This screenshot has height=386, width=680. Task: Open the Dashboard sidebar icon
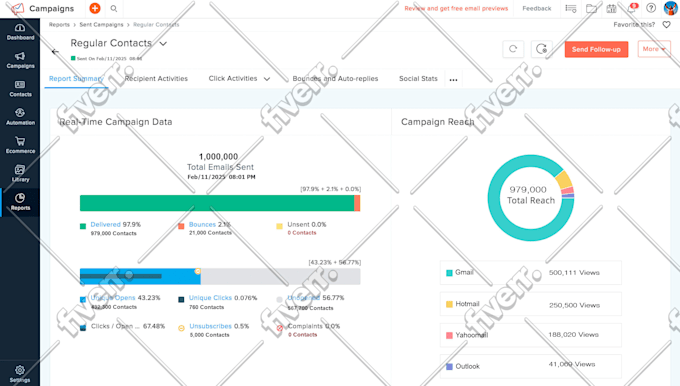point(20,32)
